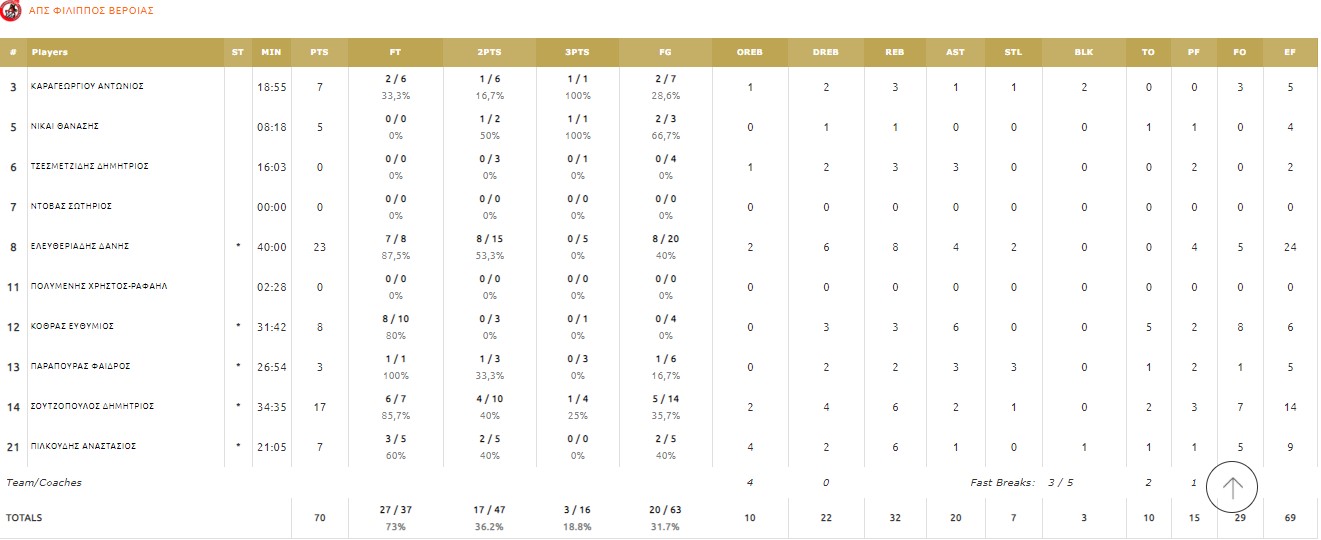Click the ΑΠΣ ΦΙΛΙΠΠΟΣ ΒΕΡΟΙΑΣ team logo
Viewport: 1321px width, 540px height.
pos(11,11)
